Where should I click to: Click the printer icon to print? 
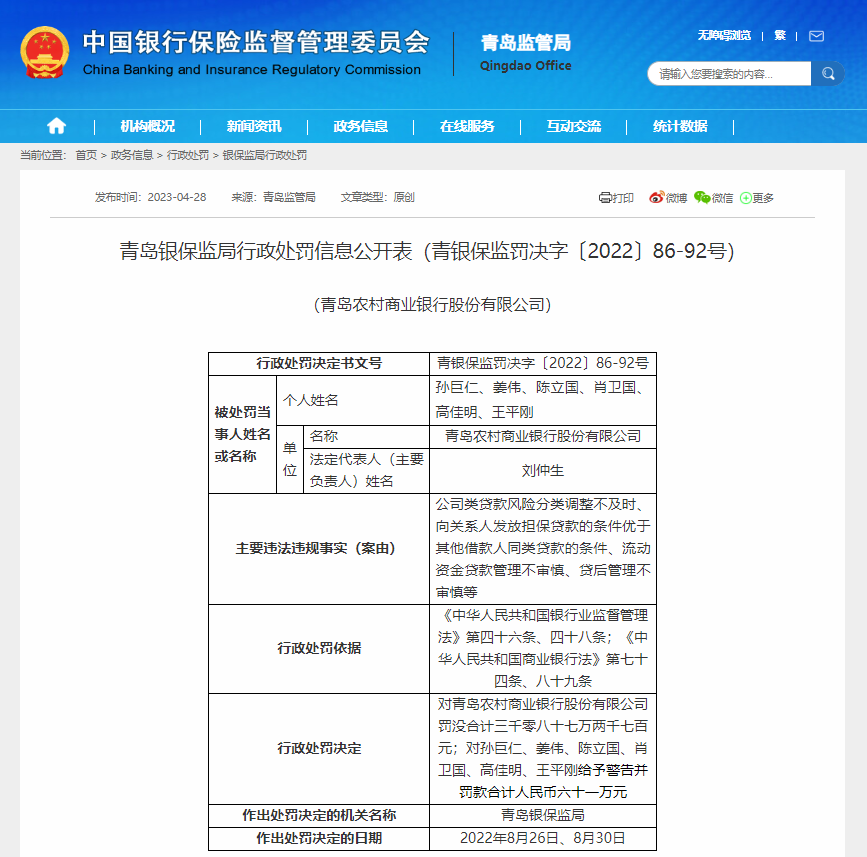click(606, 198)
